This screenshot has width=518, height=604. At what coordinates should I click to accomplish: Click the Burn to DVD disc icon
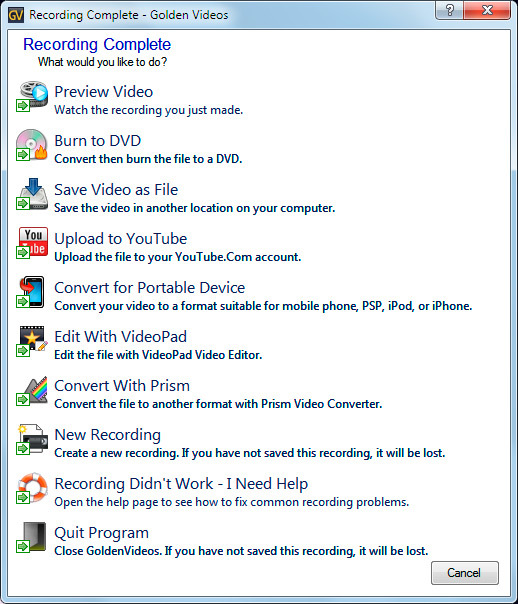32,145
